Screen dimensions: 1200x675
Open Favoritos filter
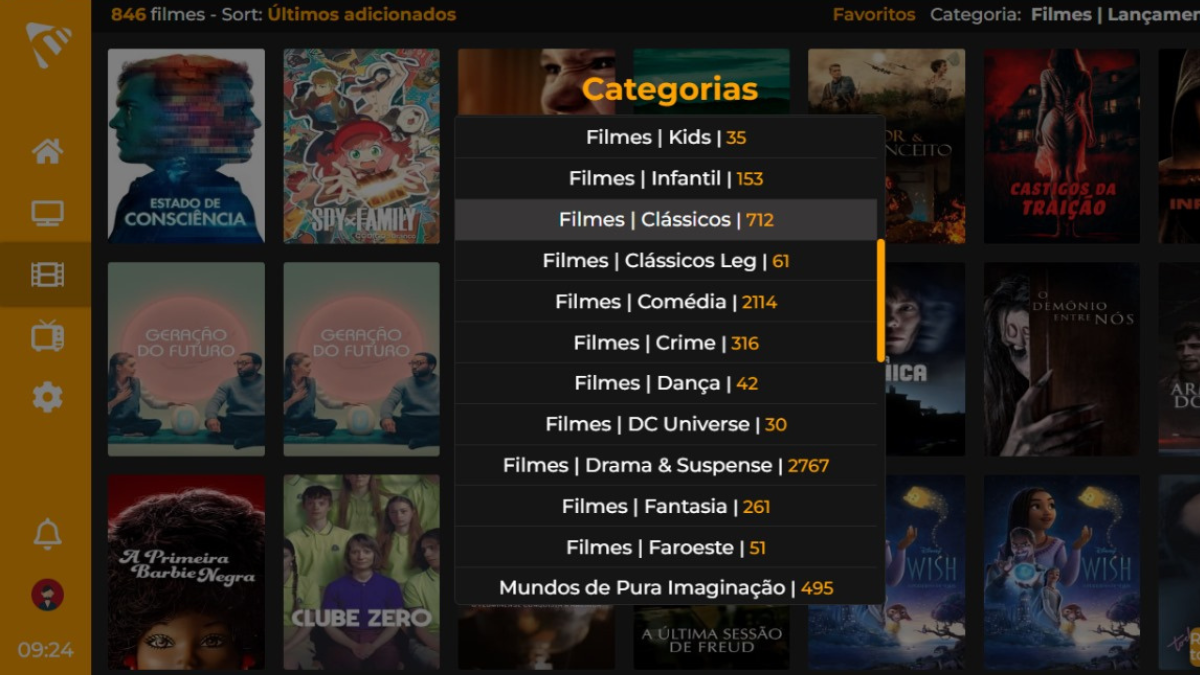click(874, 15)
